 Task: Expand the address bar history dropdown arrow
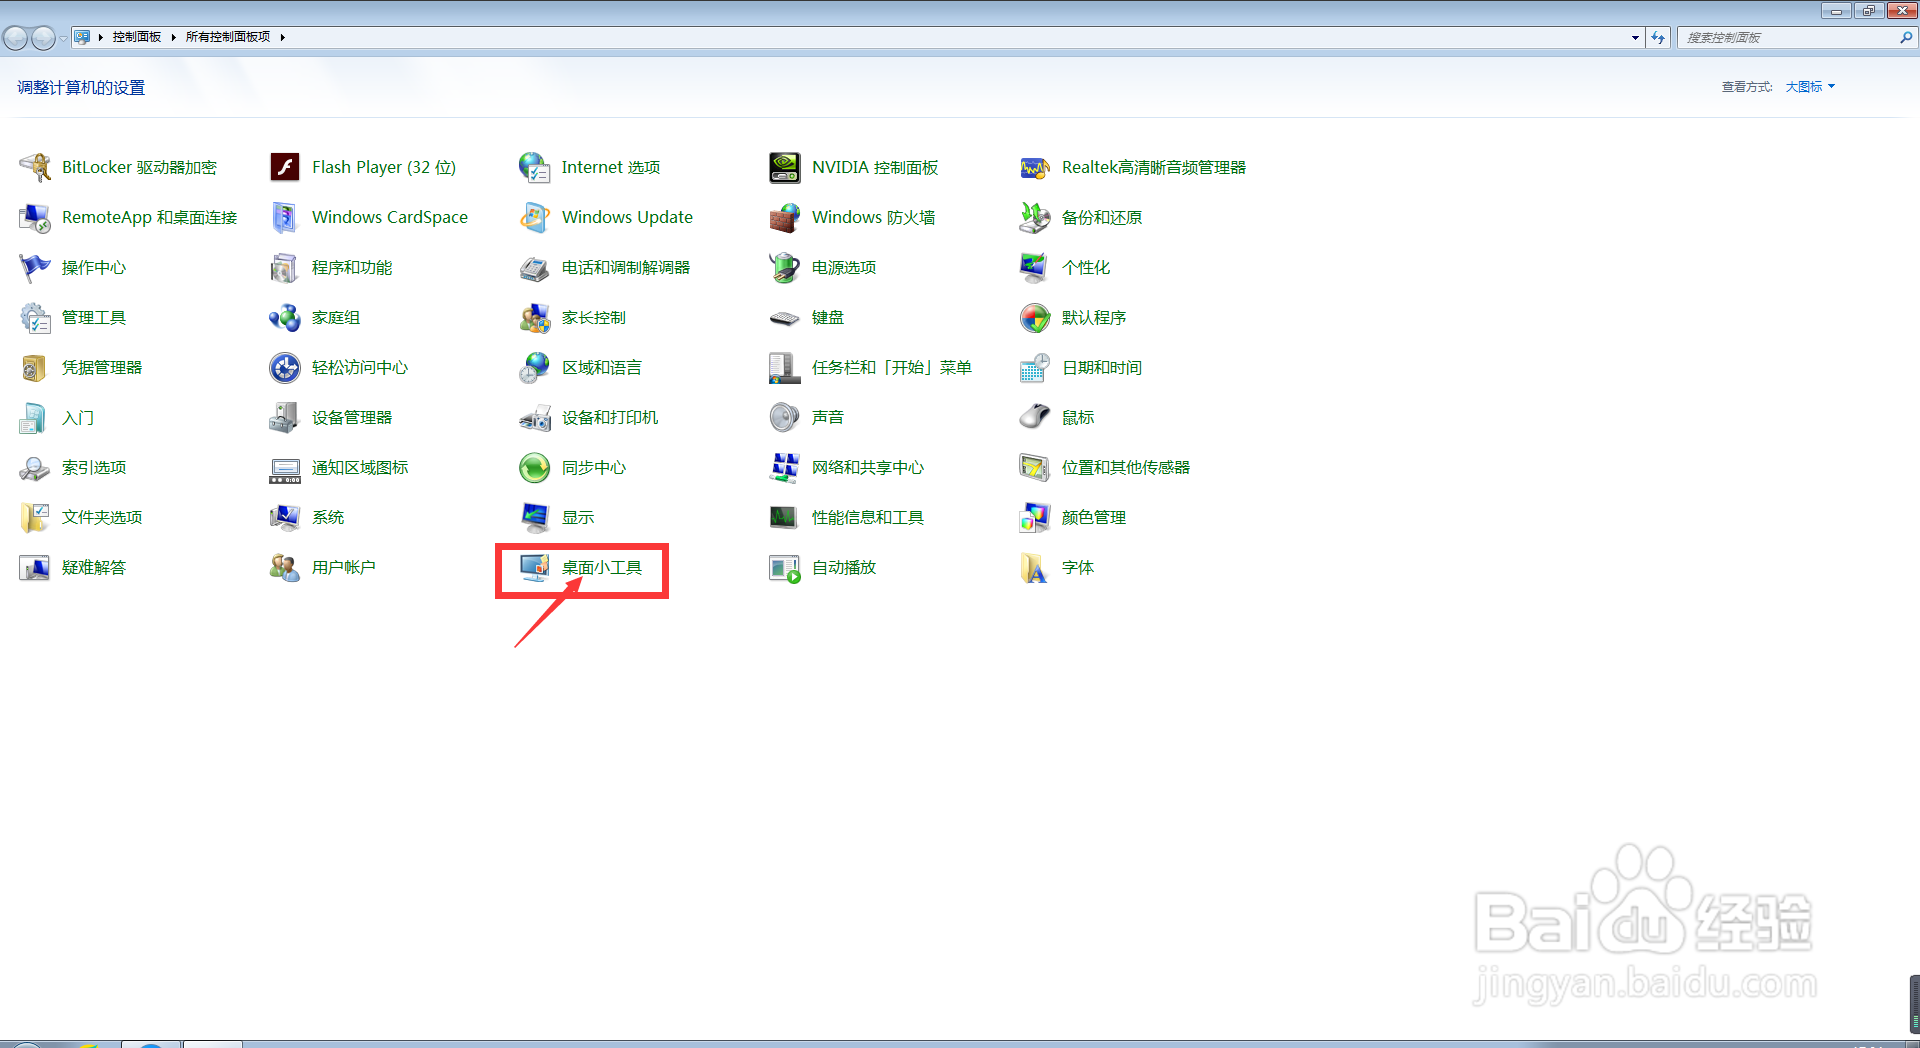[1635, 37]
